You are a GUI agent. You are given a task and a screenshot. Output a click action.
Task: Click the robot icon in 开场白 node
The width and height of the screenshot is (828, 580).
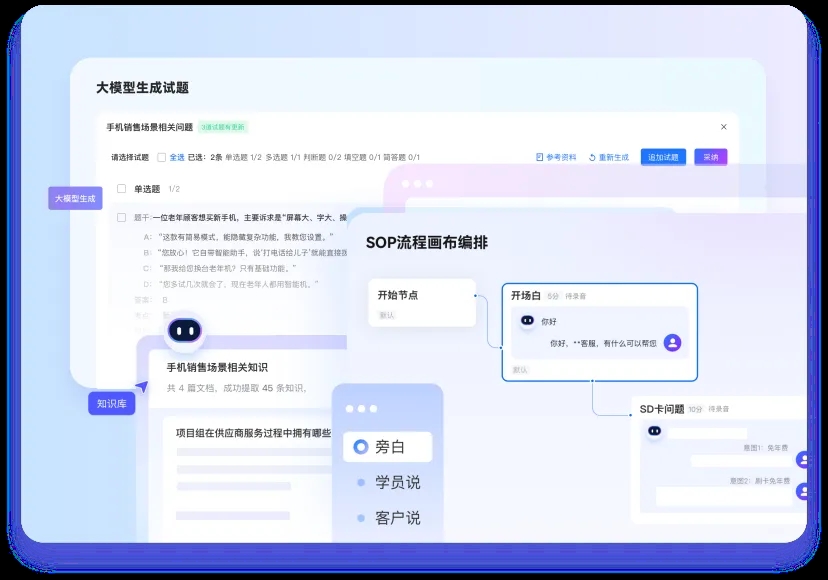pos(527,321)
